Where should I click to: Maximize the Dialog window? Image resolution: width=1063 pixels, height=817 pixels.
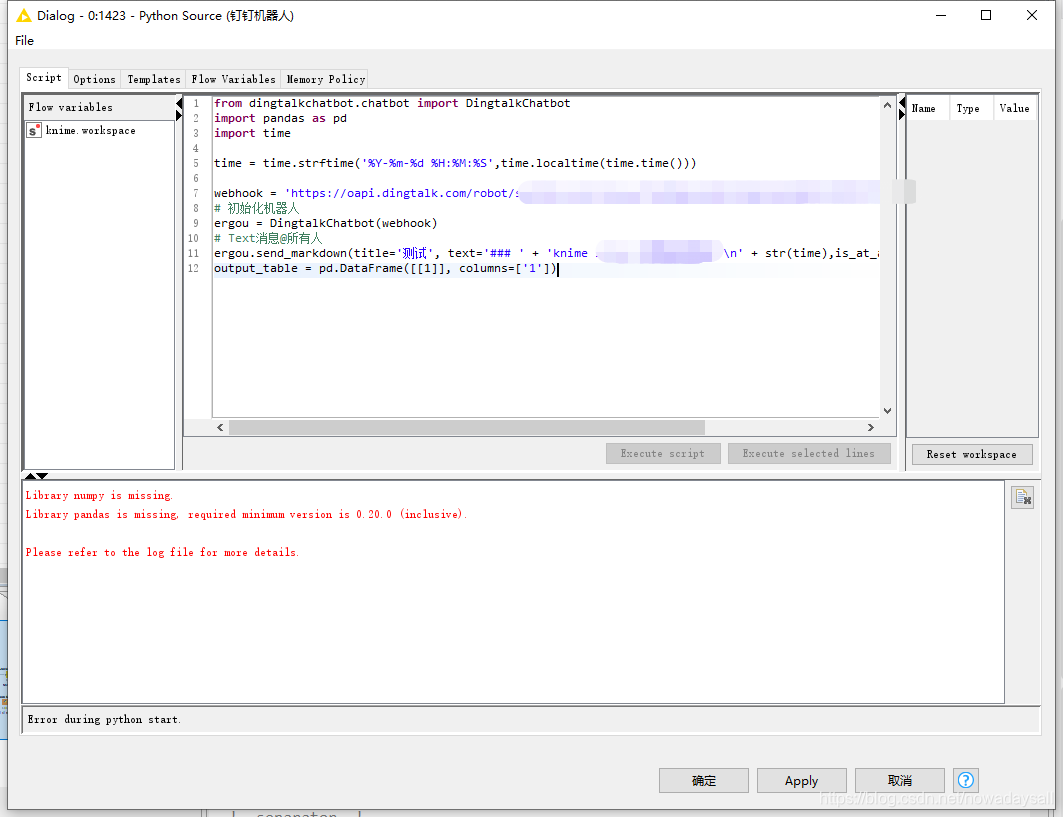[x=986, y=15]
